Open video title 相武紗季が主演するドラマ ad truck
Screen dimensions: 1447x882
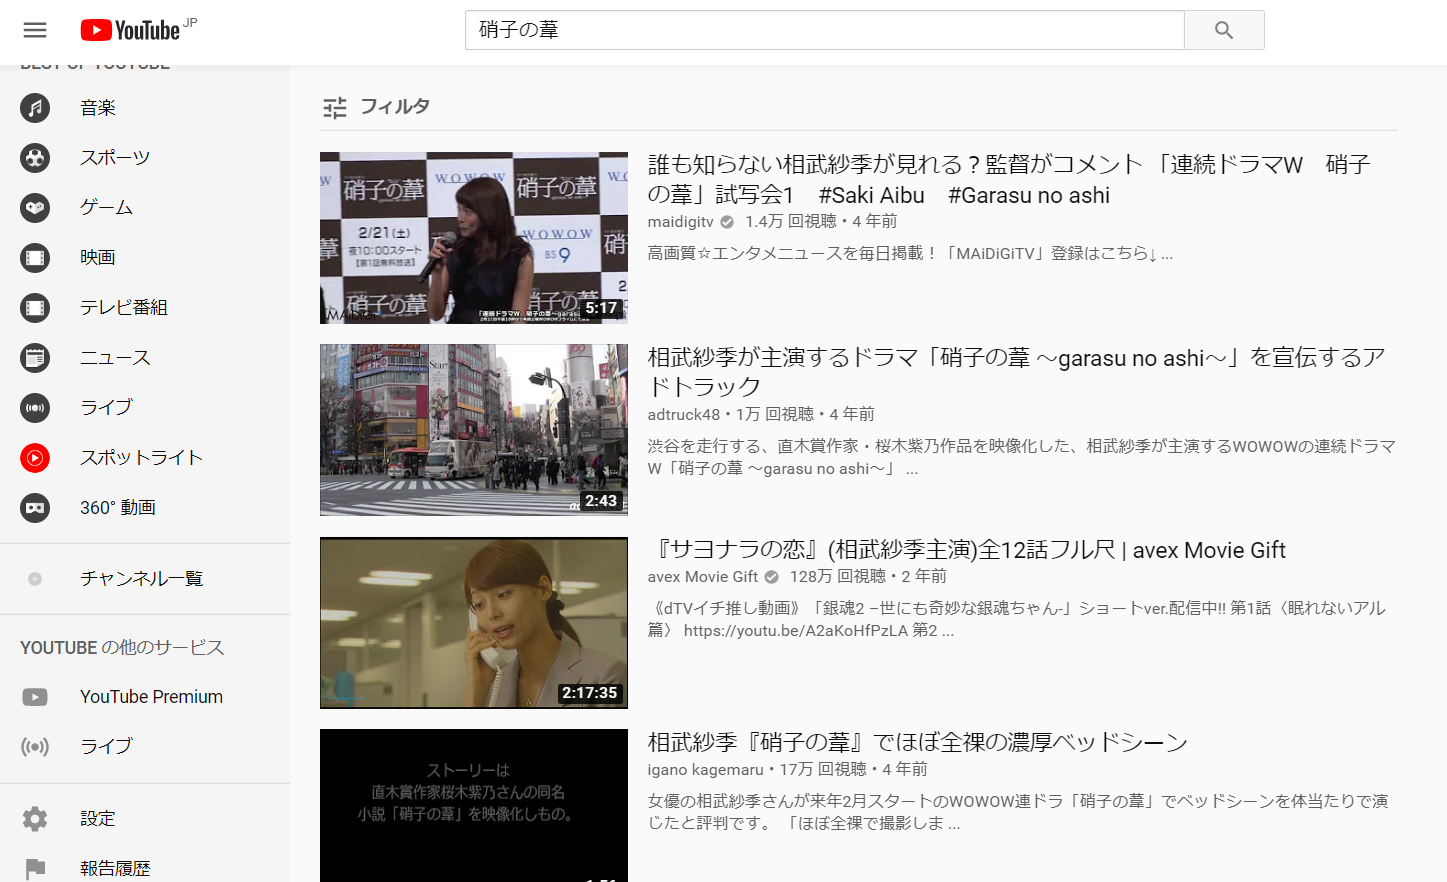pos(1016,372)
